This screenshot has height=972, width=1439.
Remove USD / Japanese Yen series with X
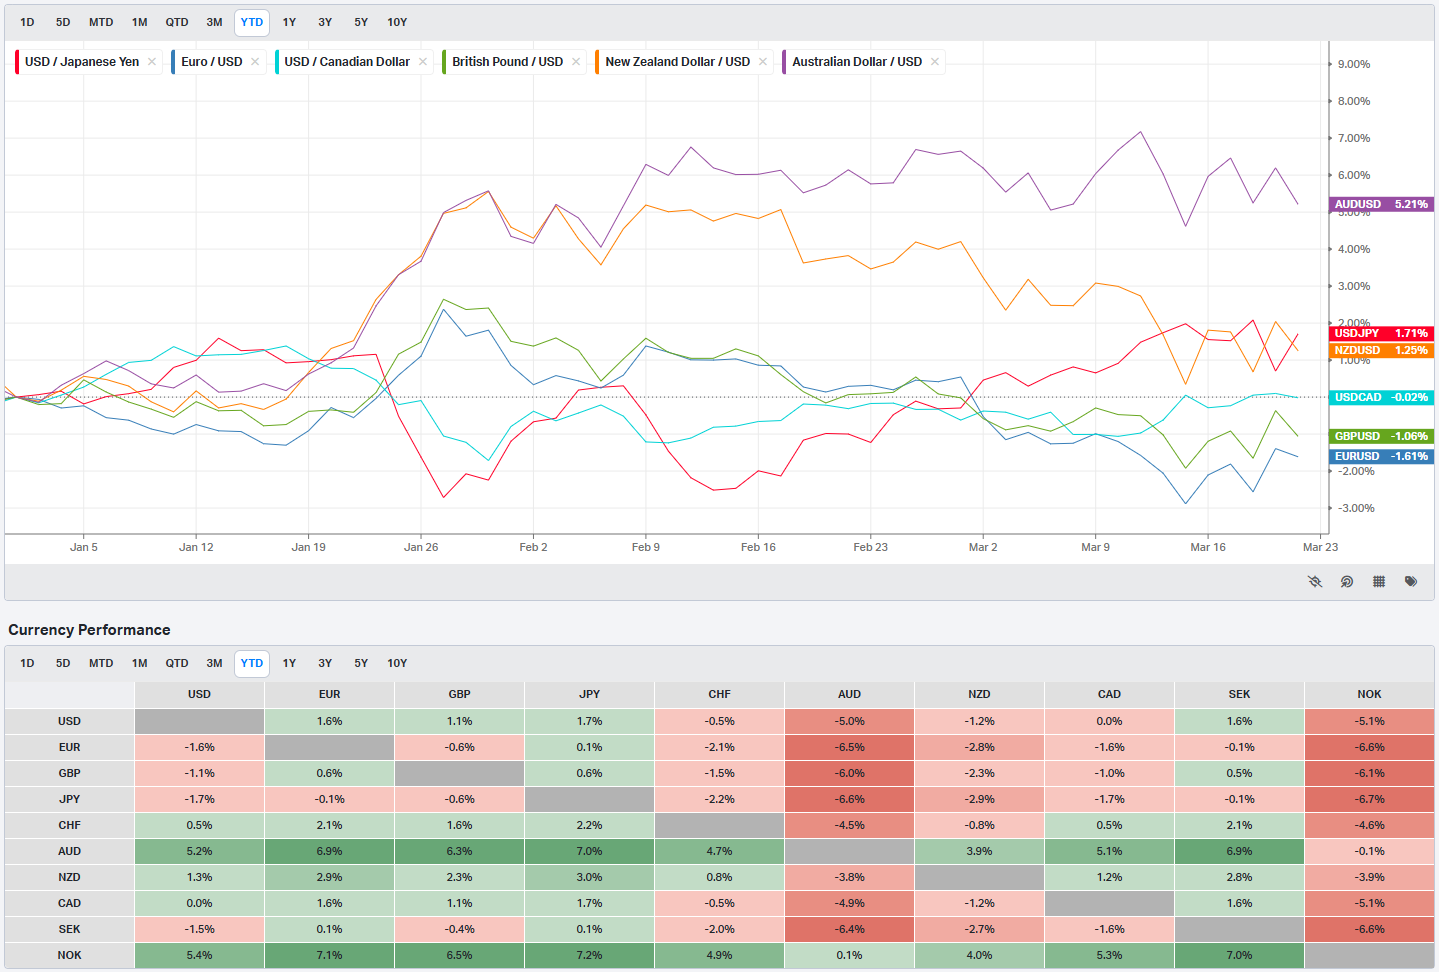pyautogui.click(x=152, y=62)
